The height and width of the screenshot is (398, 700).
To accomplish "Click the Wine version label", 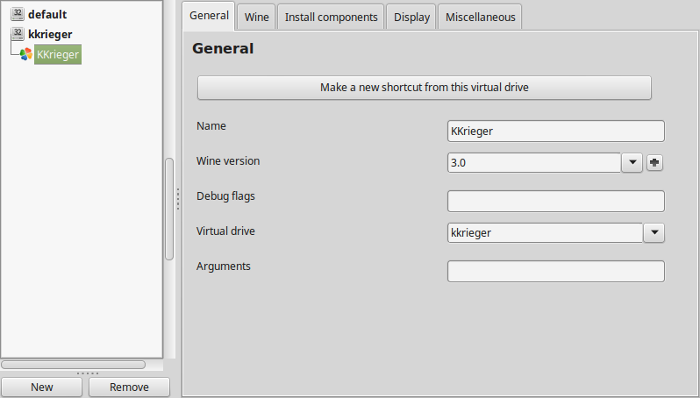I will pyautogui.click(x=228, y=161).
